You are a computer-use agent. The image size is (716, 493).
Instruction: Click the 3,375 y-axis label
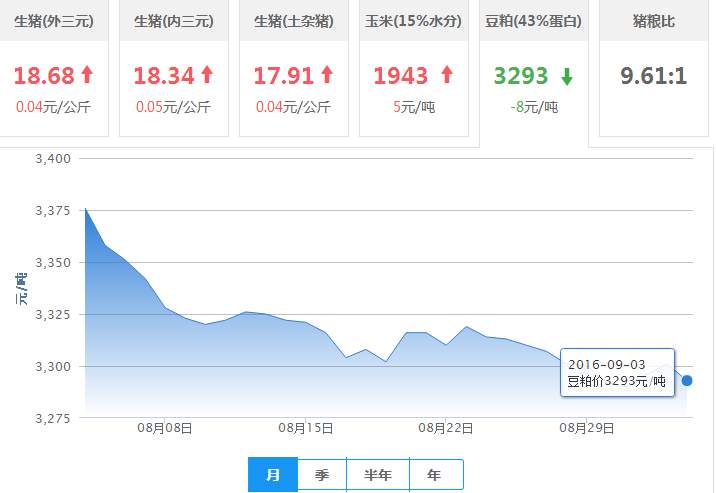(53, 211)
